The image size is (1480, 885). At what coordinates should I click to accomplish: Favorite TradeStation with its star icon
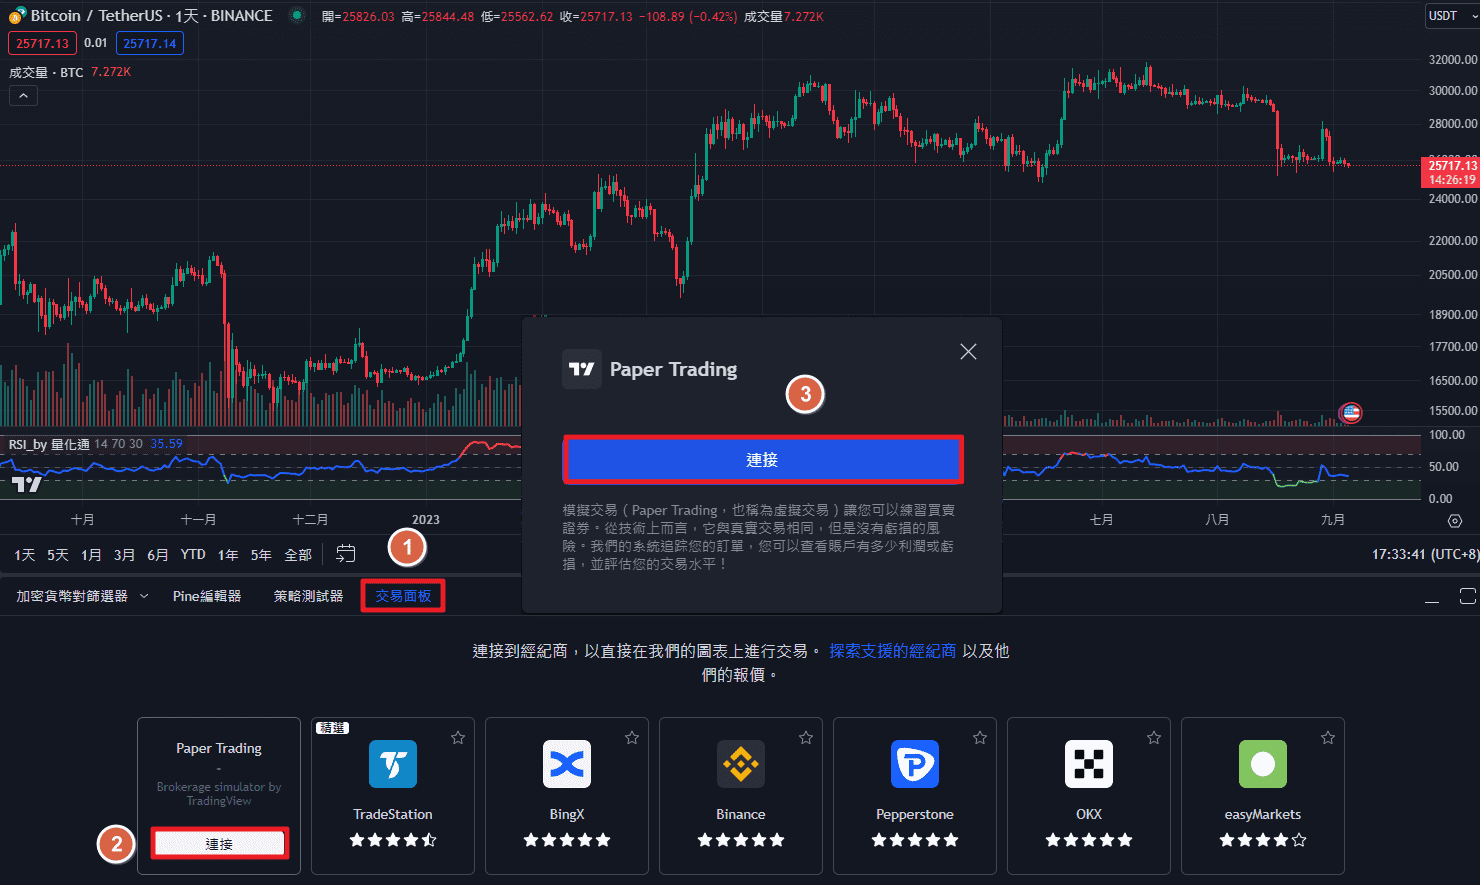[458, 738]
